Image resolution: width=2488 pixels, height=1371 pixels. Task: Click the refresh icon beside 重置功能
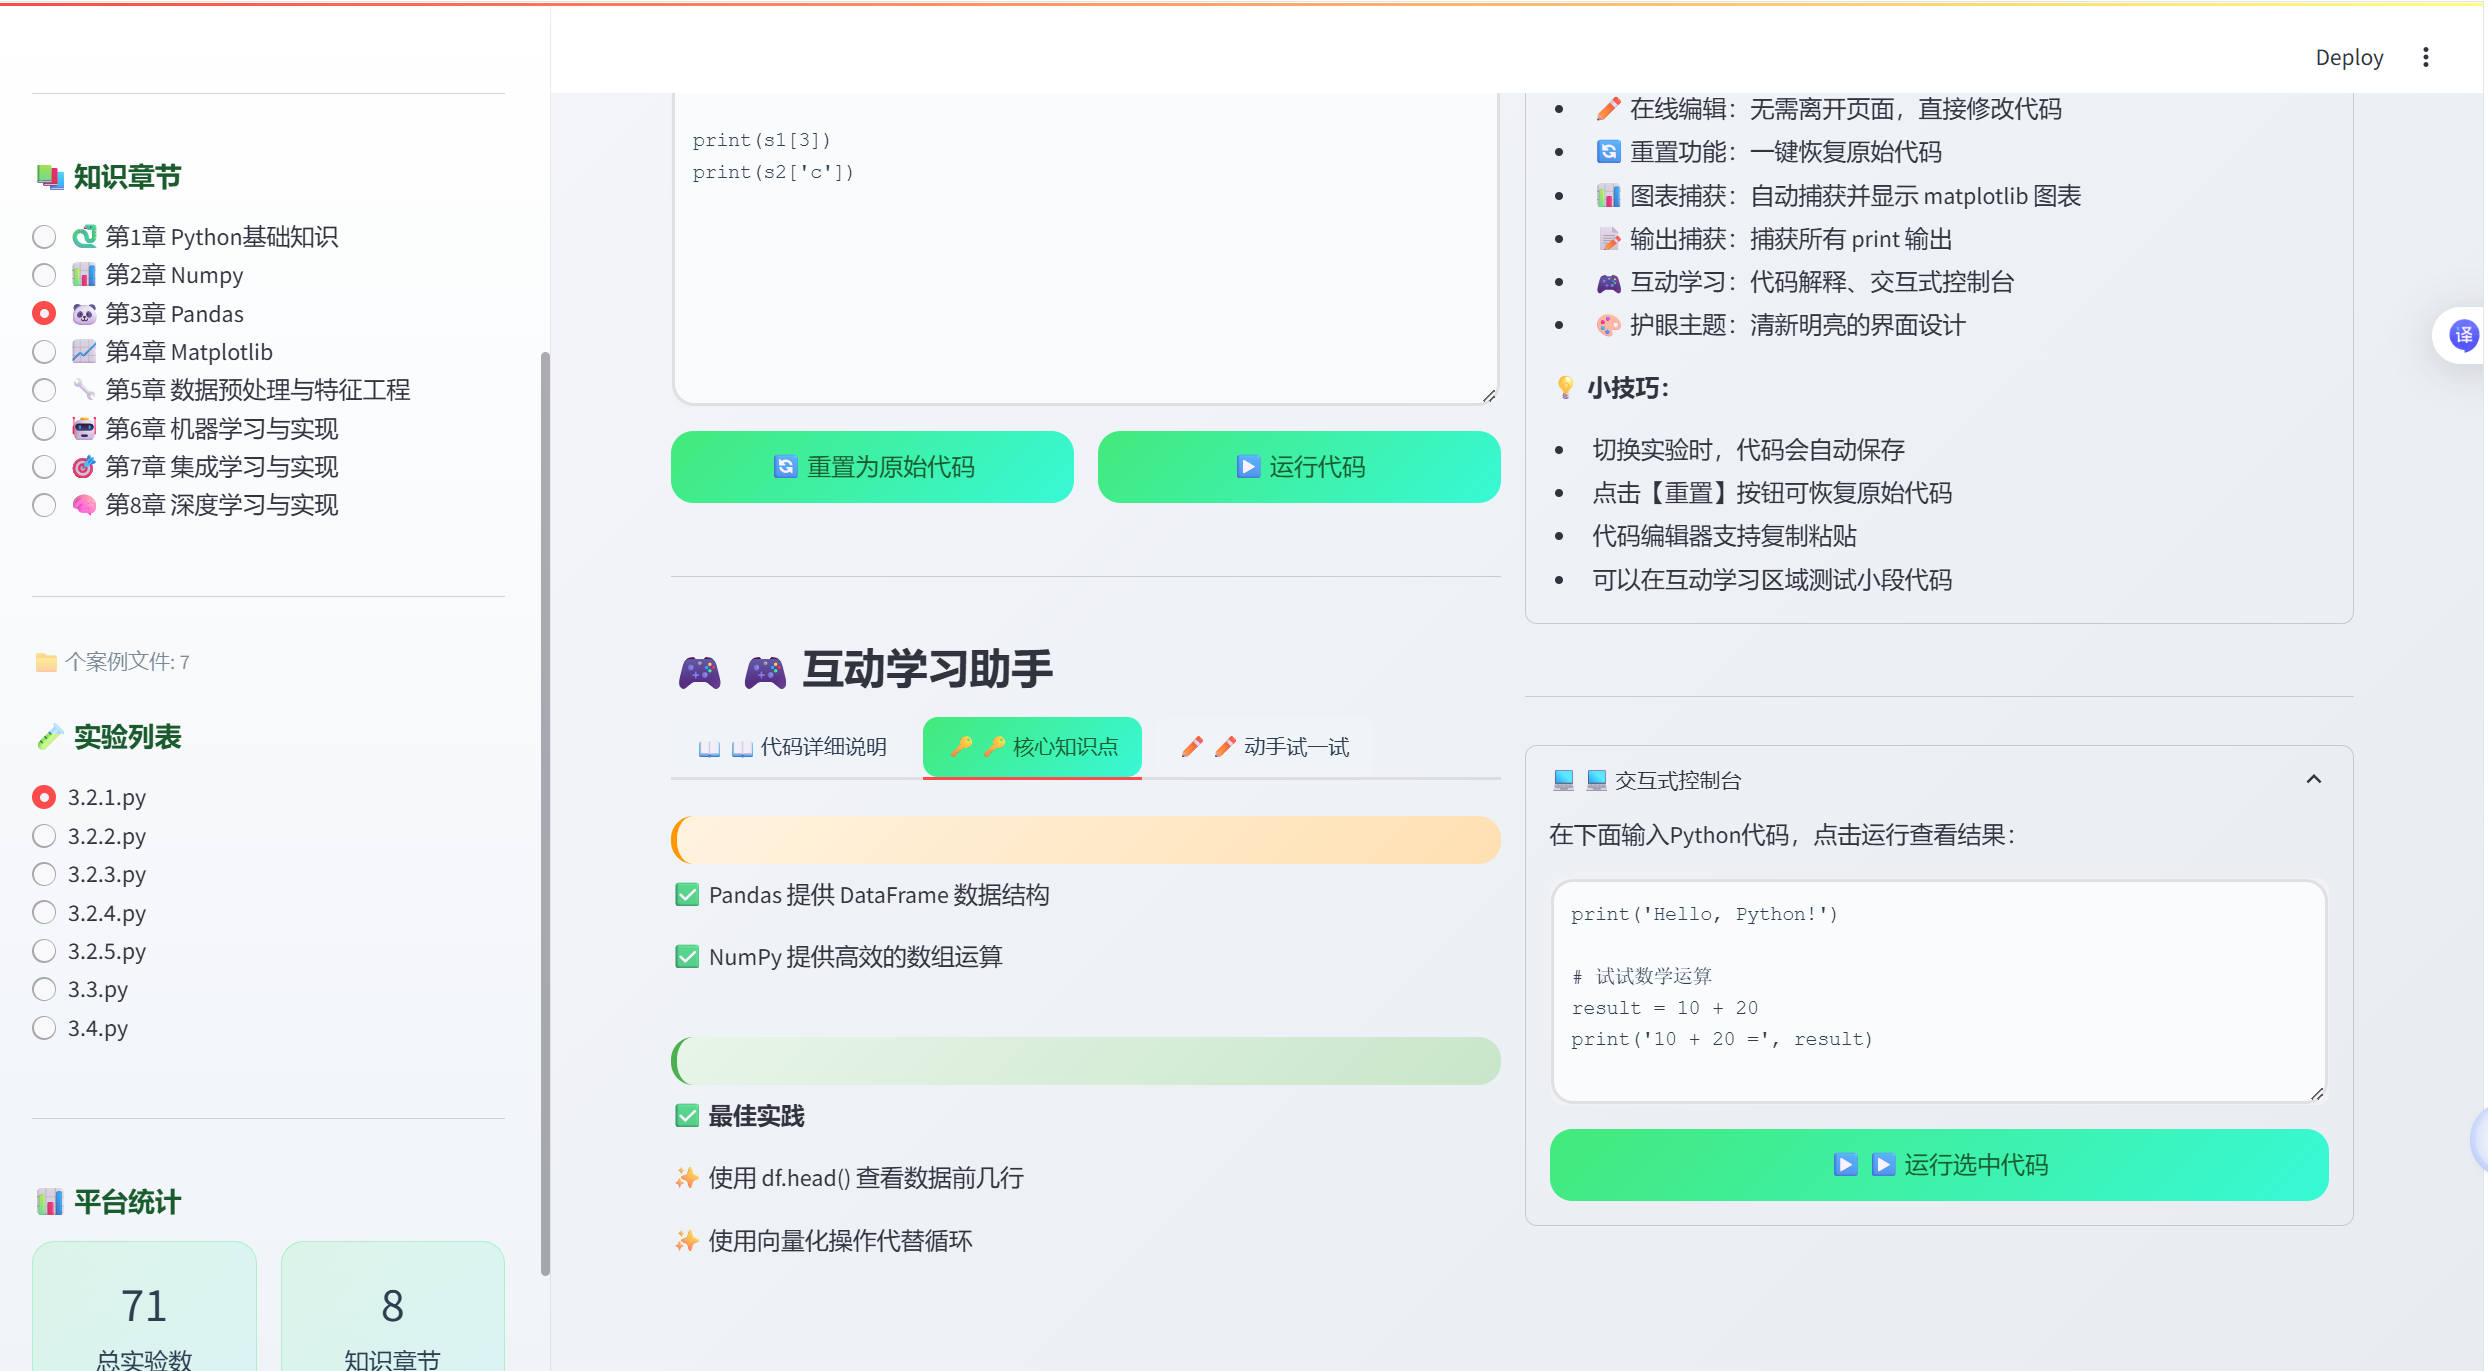pos(1608,152)
